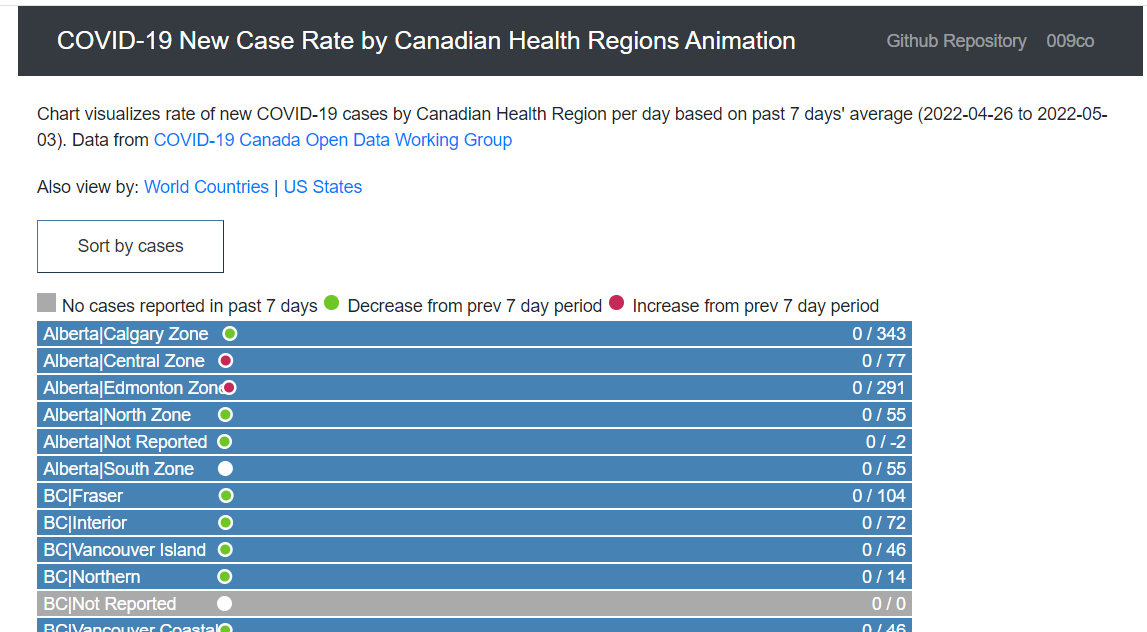Open COVID-19 Canada Open Data Working Group link
This screenshot has width=1147, height=632.
tap(333, 140)
